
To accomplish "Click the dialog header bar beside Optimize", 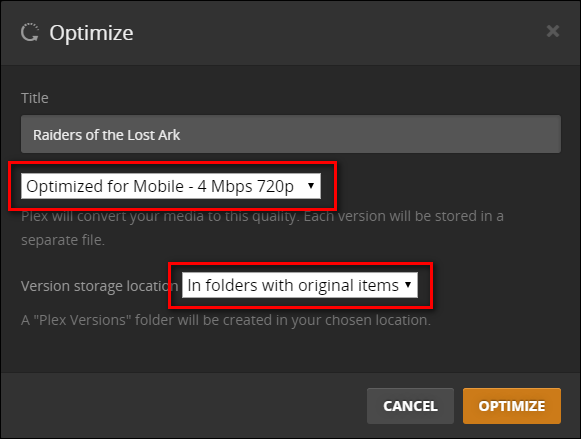I will 333,33.
